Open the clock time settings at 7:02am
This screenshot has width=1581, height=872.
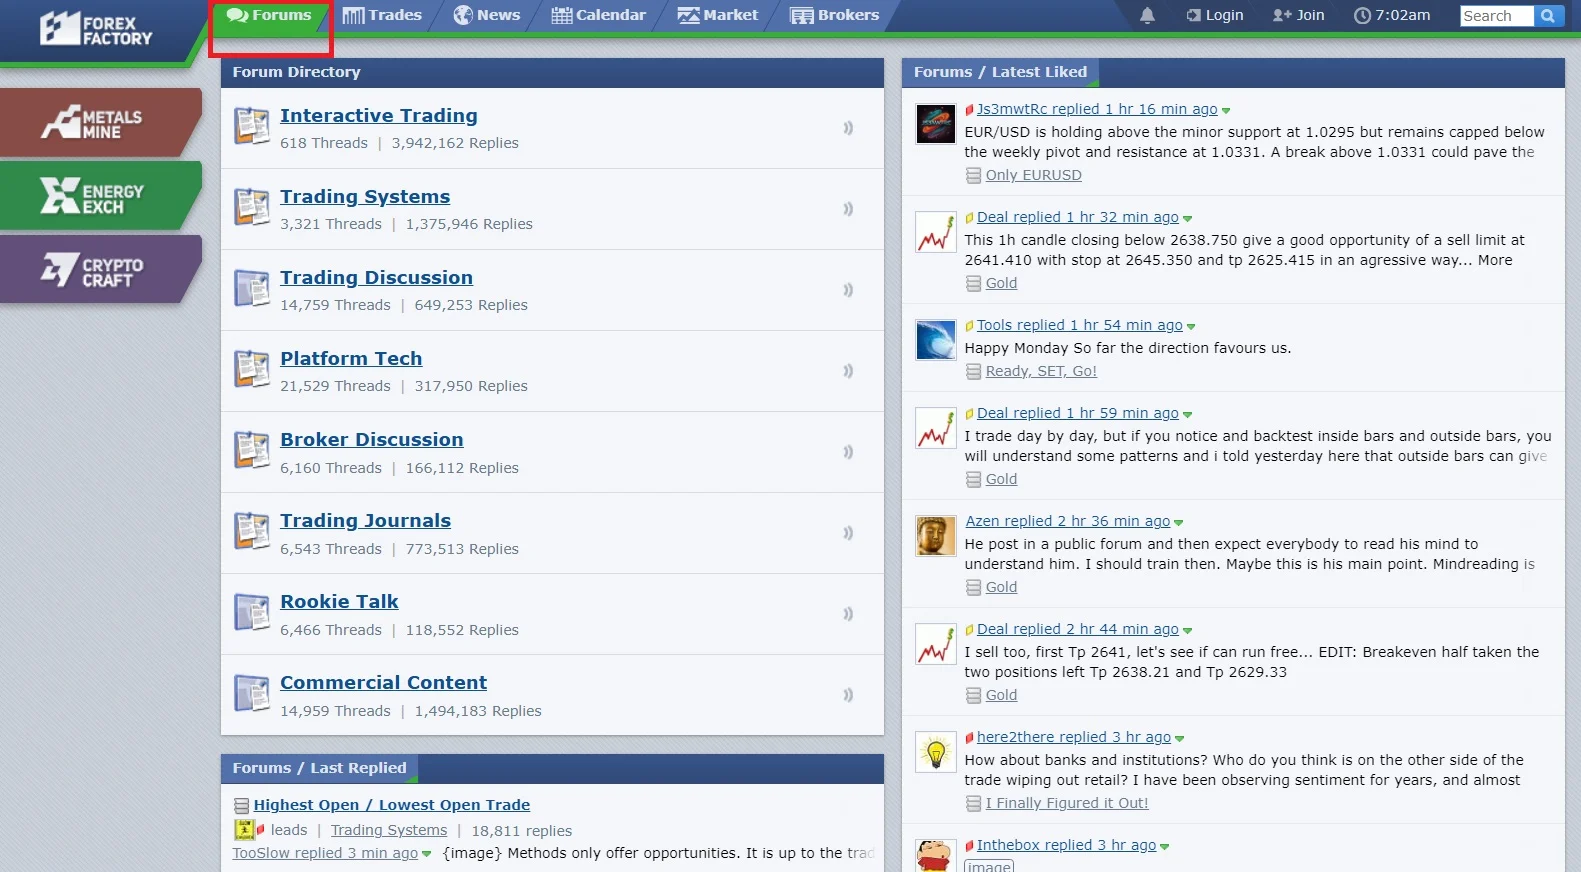click(1391, 15)
